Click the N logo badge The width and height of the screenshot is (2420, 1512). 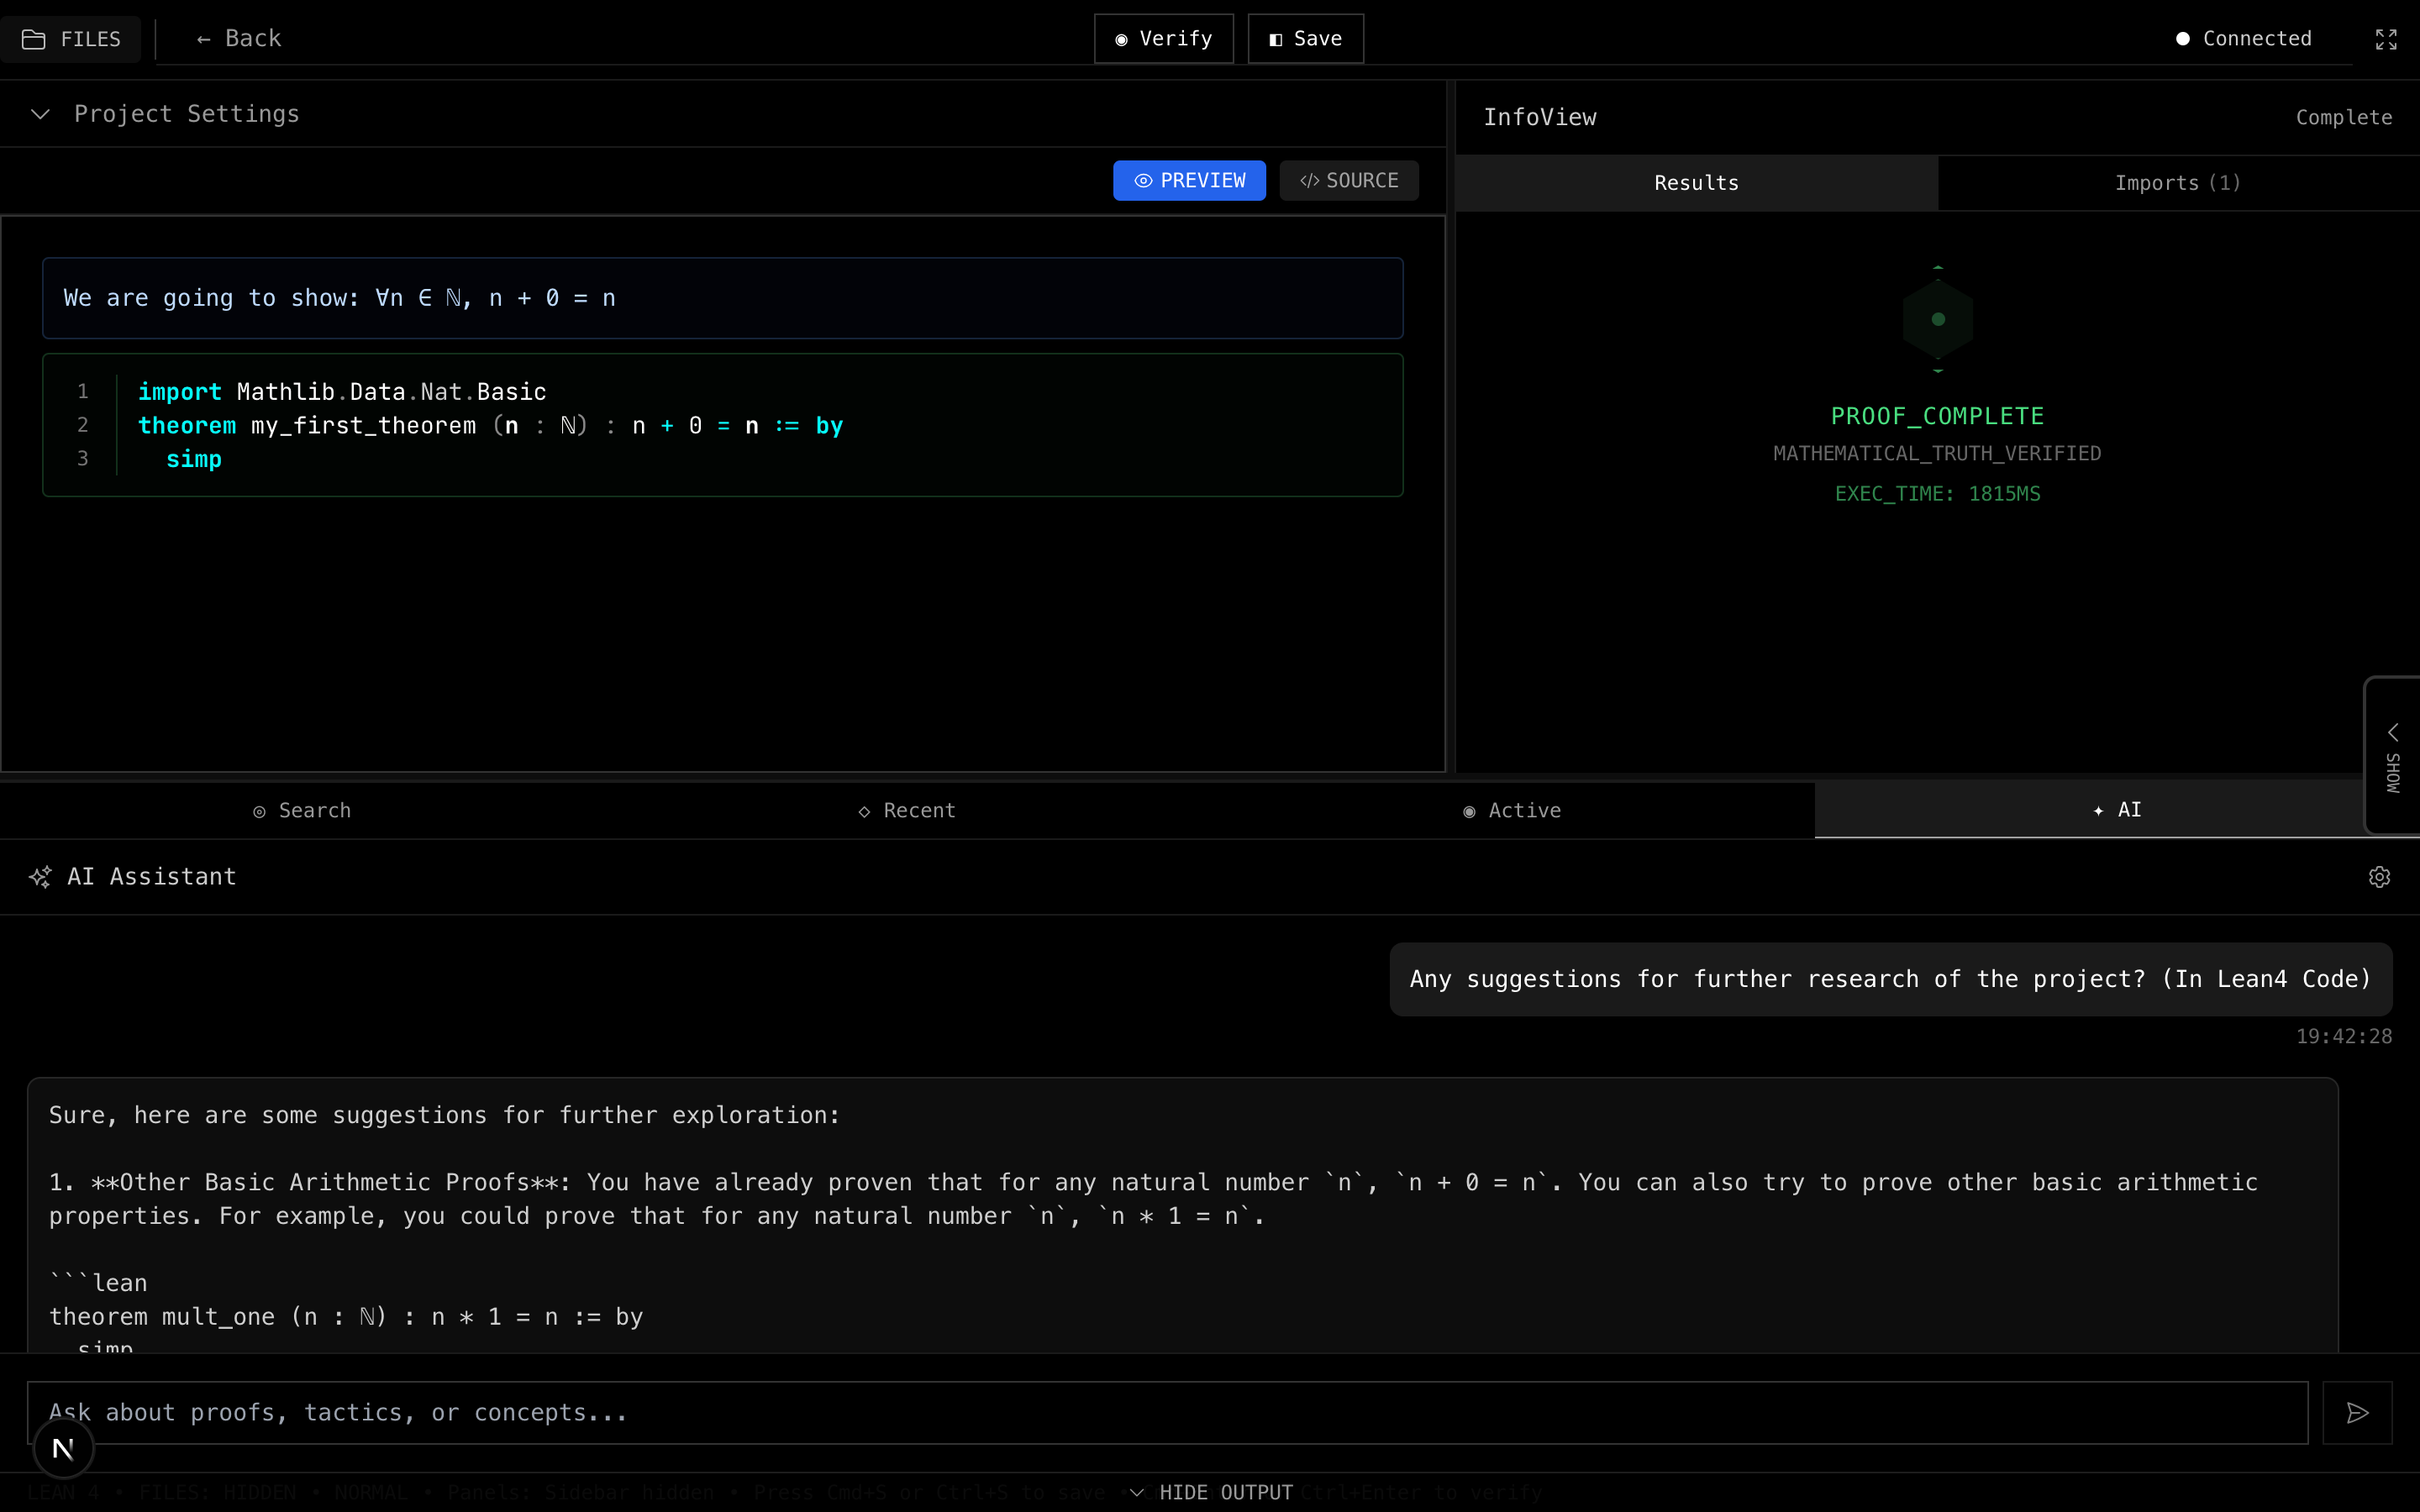63,1448
